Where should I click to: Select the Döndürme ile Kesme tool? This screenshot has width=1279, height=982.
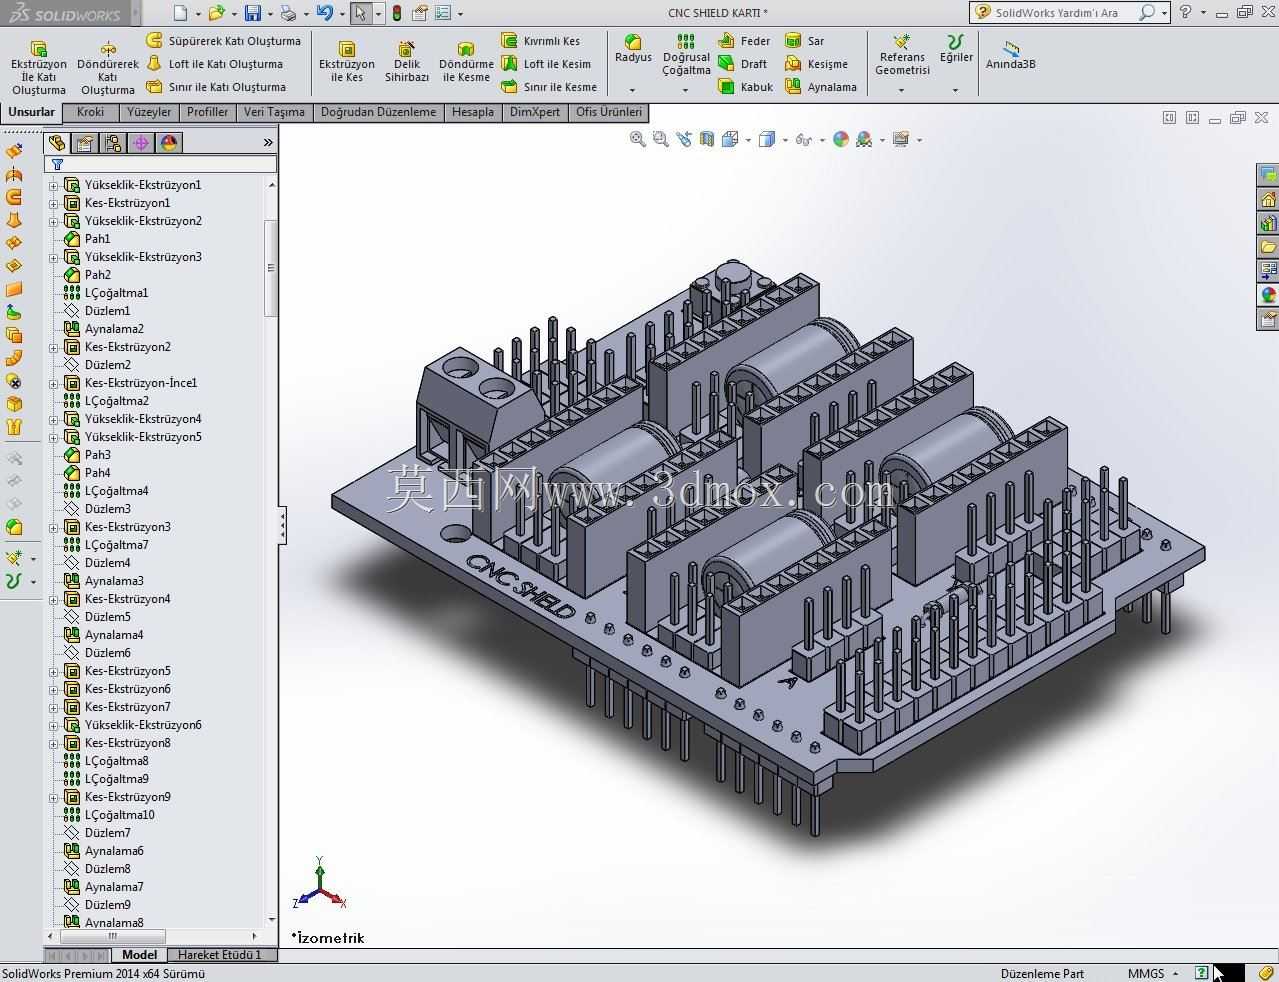(466, 62)
